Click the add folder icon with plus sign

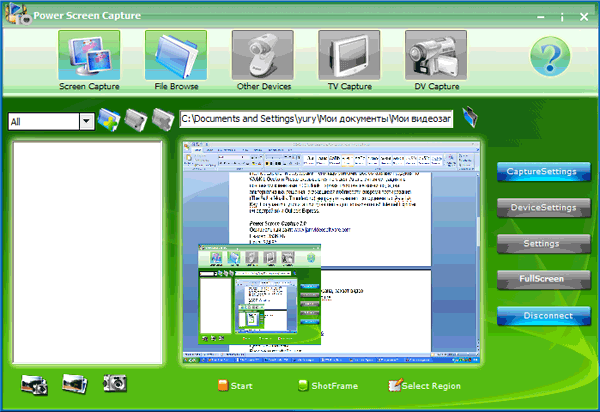coord(109,119)
